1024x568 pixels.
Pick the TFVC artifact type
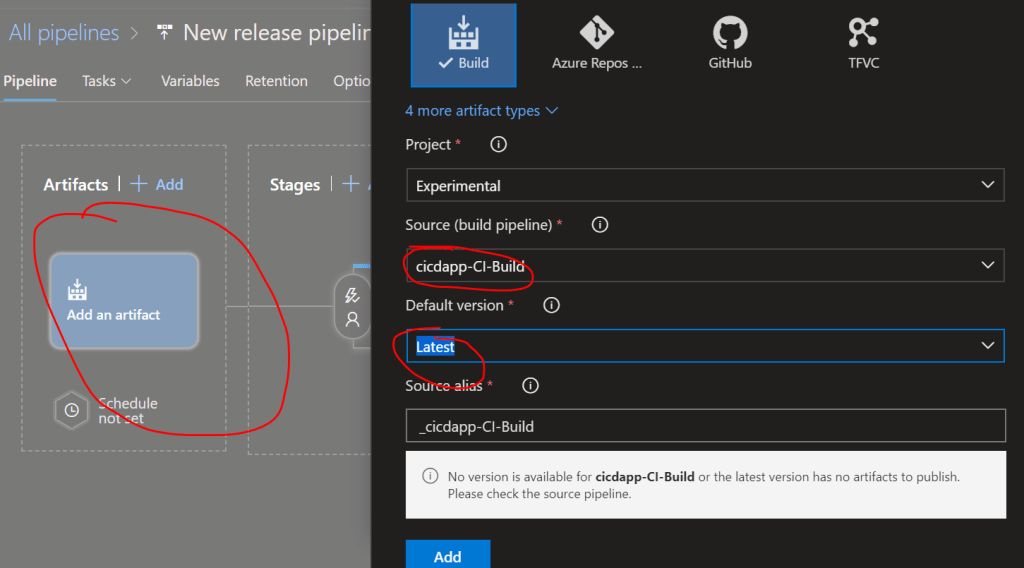862,45
